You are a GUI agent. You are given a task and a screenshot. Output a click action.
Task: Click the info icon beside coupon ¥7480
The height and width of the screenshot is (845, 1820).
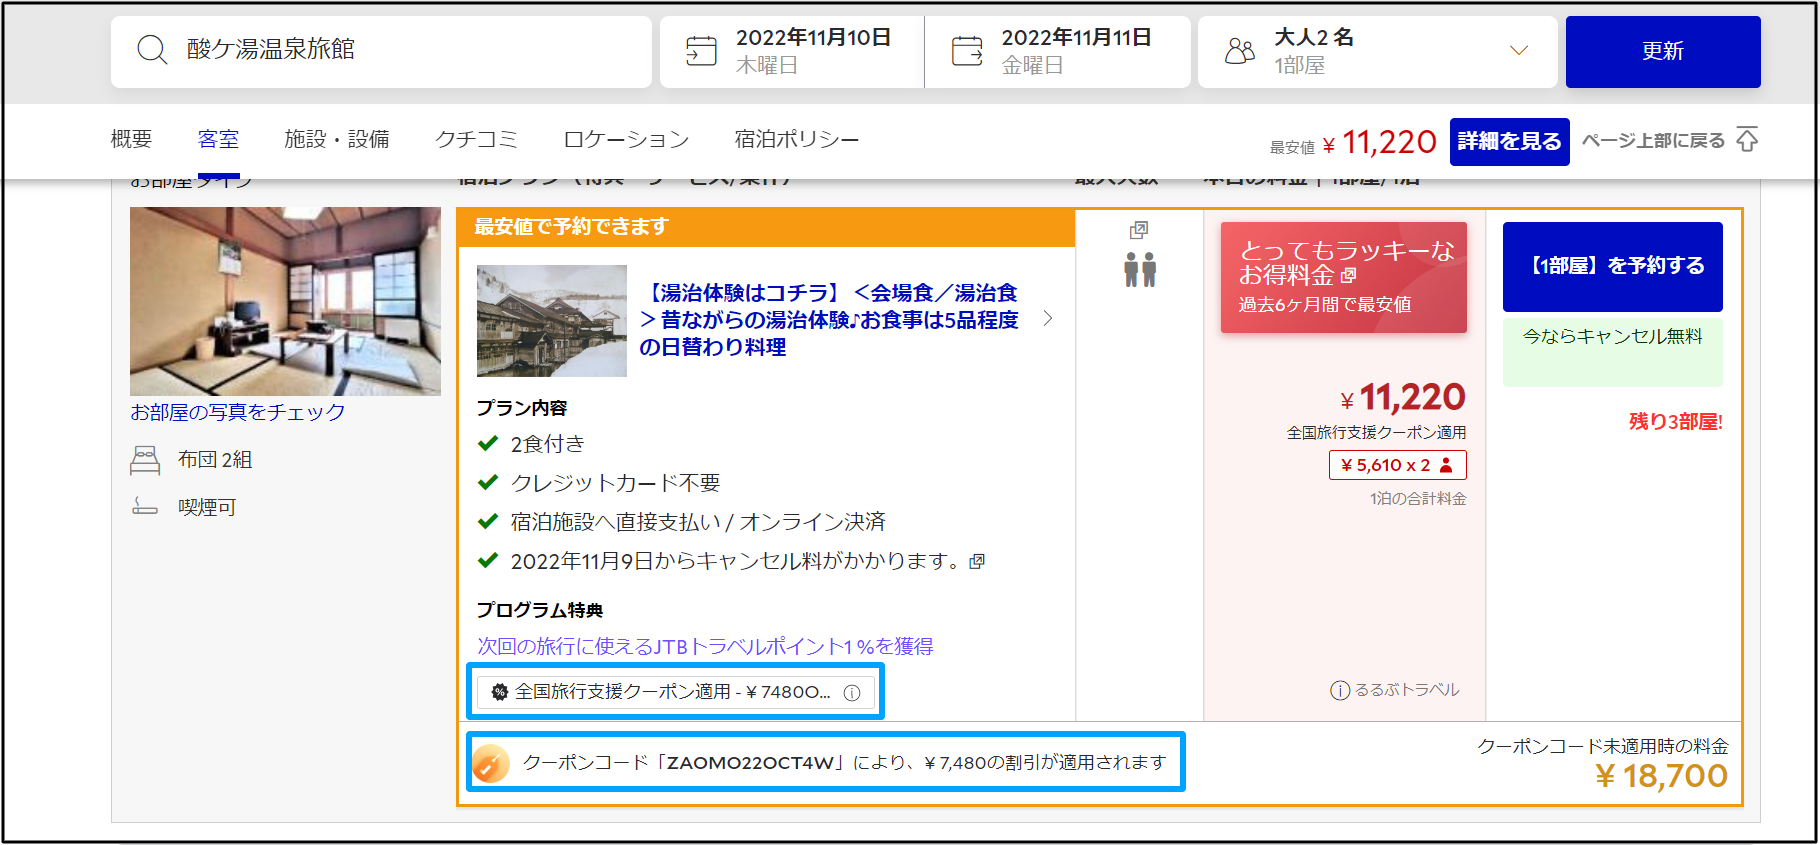pyautogui.click(x=852, y=693)
